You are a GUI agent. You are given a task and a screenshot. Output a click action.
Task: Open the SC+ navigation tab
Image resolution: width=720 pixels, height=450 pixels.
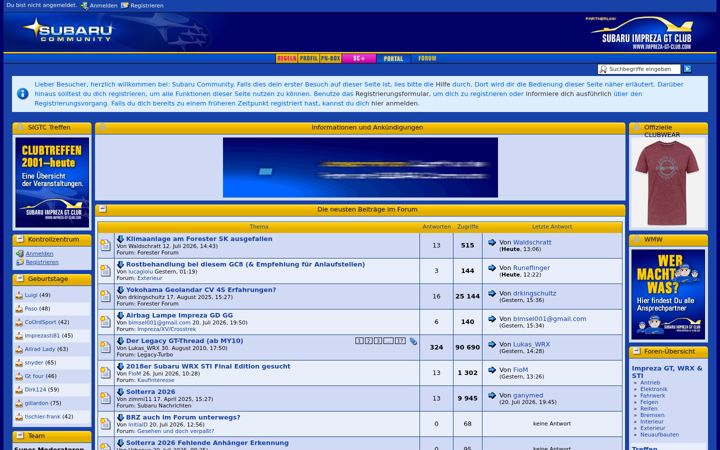coord(359,58)
